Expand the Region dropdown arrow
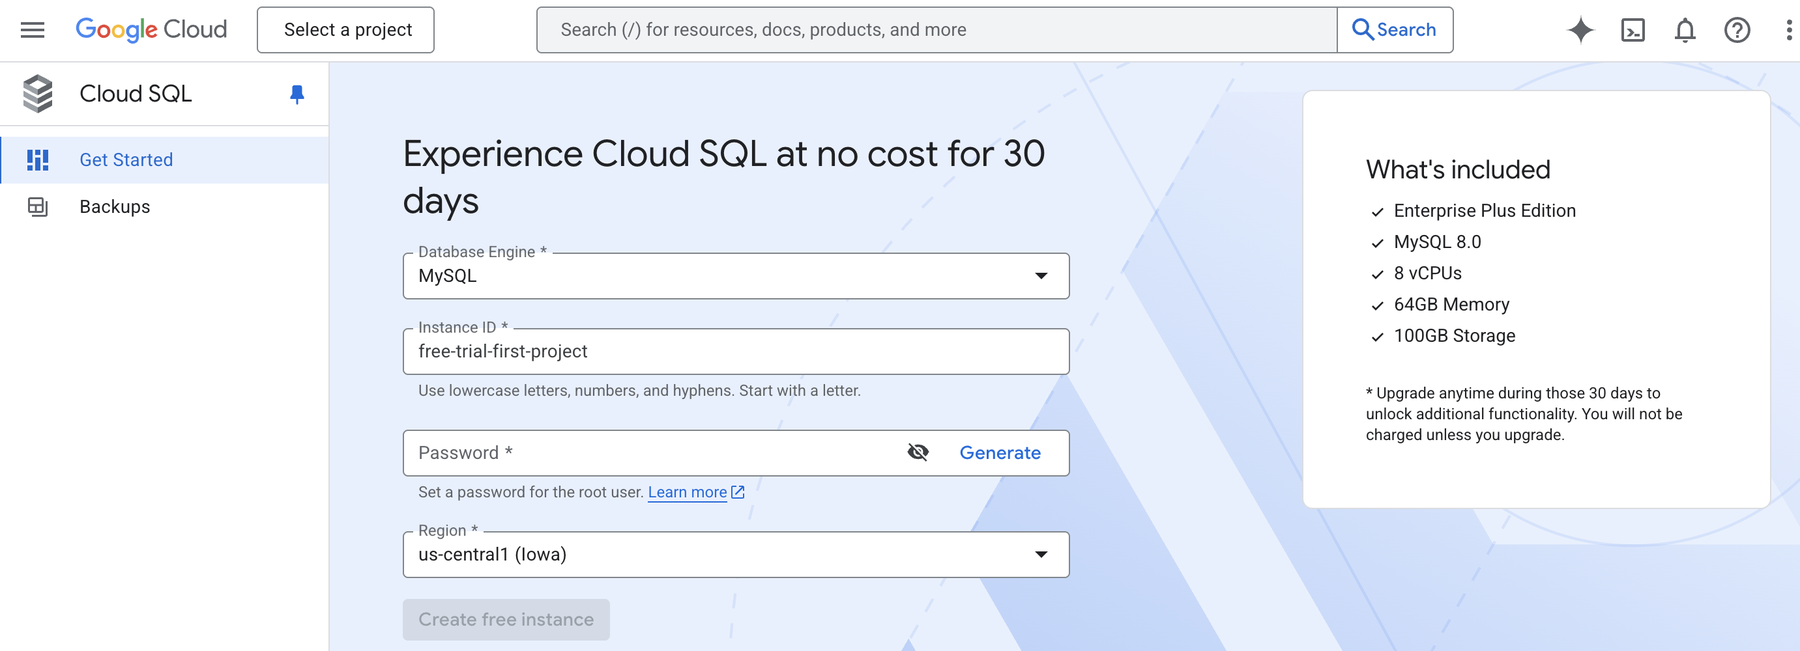This screenshot has height=651, width=1800. (x=1041, y=555)
